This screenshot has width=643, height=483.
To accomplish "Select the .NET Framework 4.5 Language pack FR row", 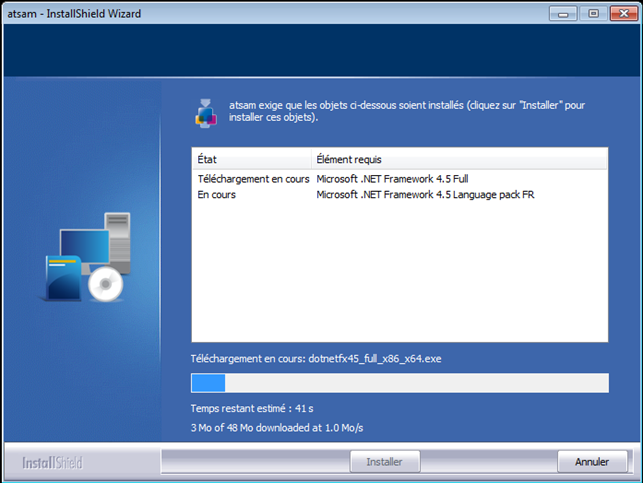I will [x=399, y=194].
